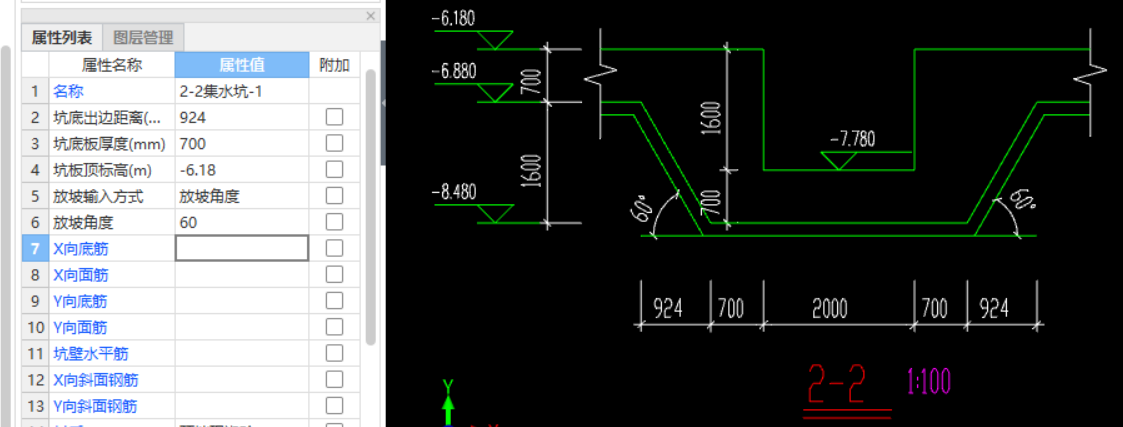Open the 图层管理 tab
This screenshot has width=1123, height=427.
(143, 37)
